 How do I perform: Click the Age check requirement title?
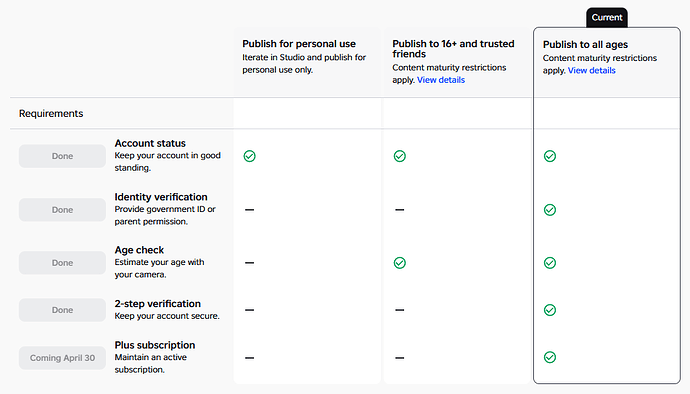point(139,250)
